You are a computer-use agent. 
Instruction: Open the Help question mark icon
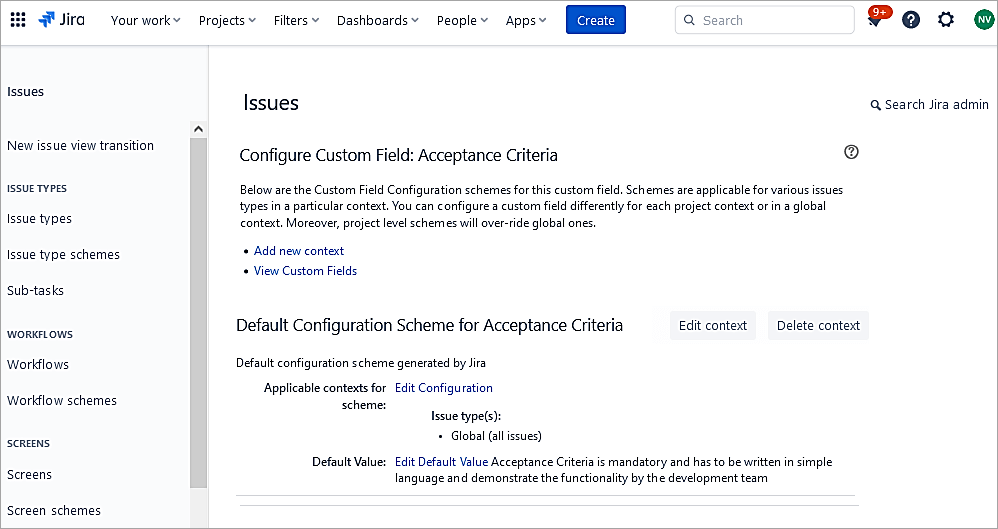point(910,20)
